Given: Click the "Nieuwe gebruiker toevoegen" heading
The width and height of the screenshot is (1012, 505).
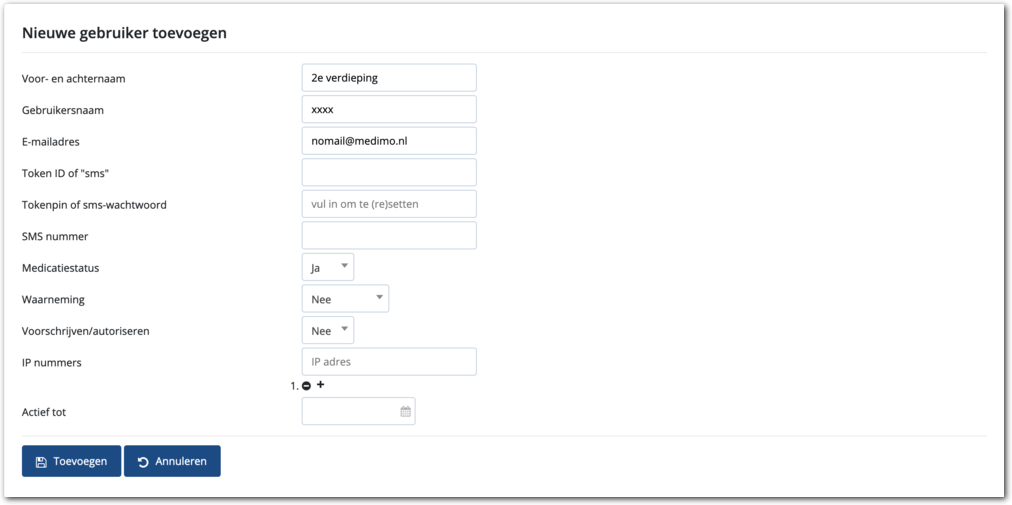Looking at the screenshot, I should coord(124,33).
